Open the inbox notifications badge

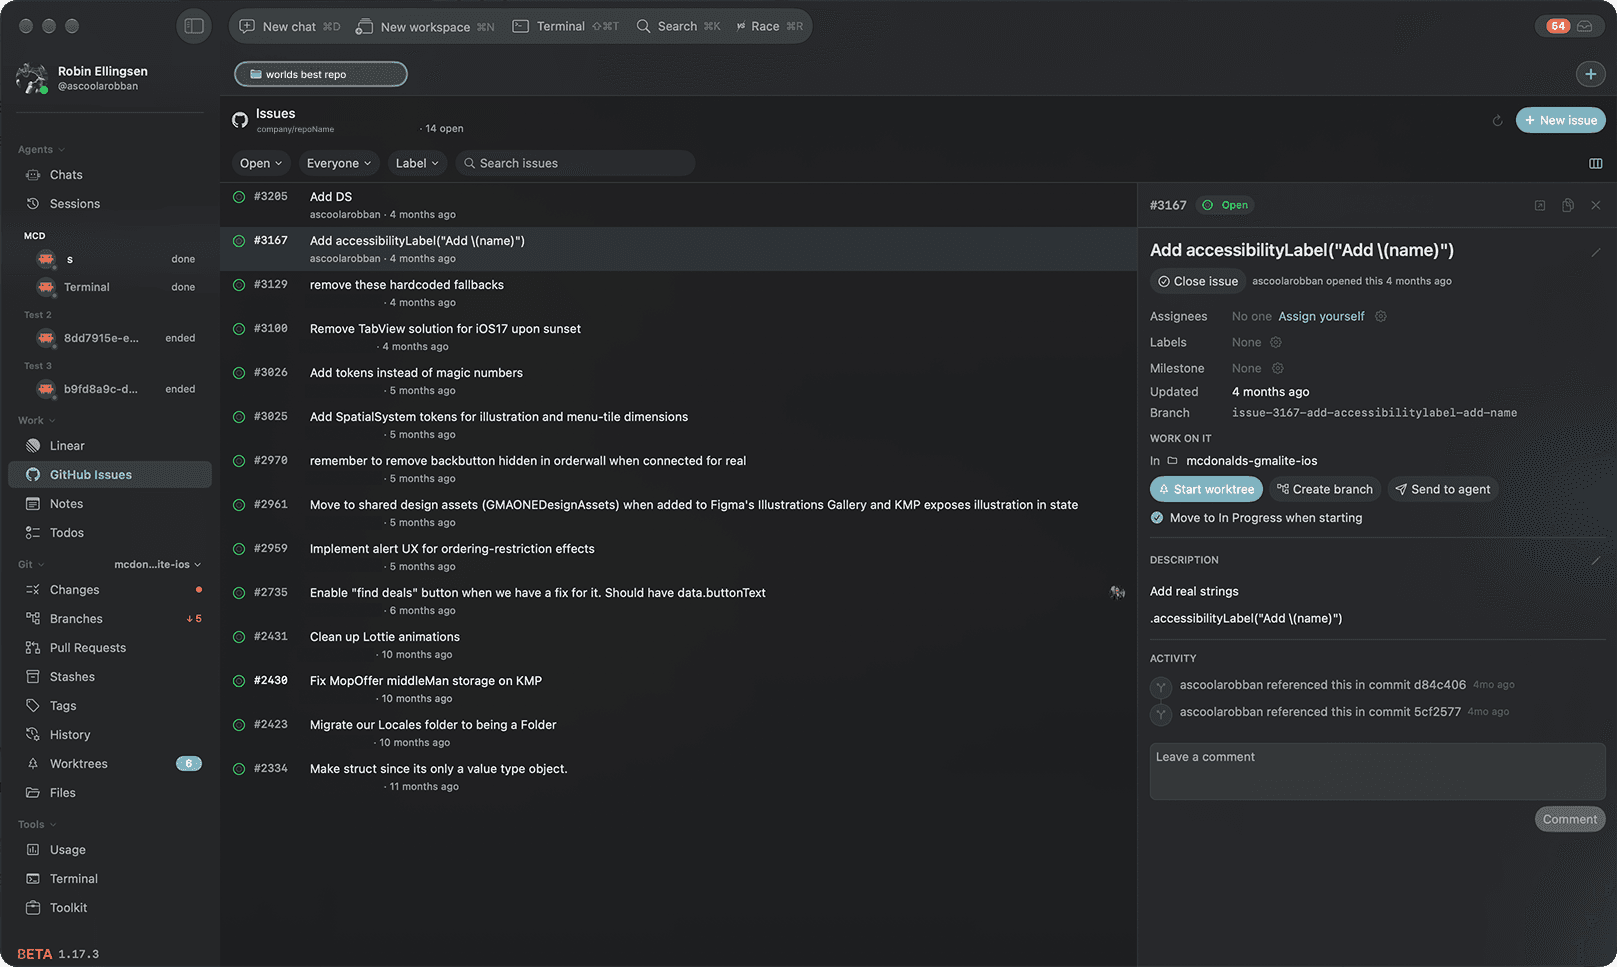pos(1570,26)
